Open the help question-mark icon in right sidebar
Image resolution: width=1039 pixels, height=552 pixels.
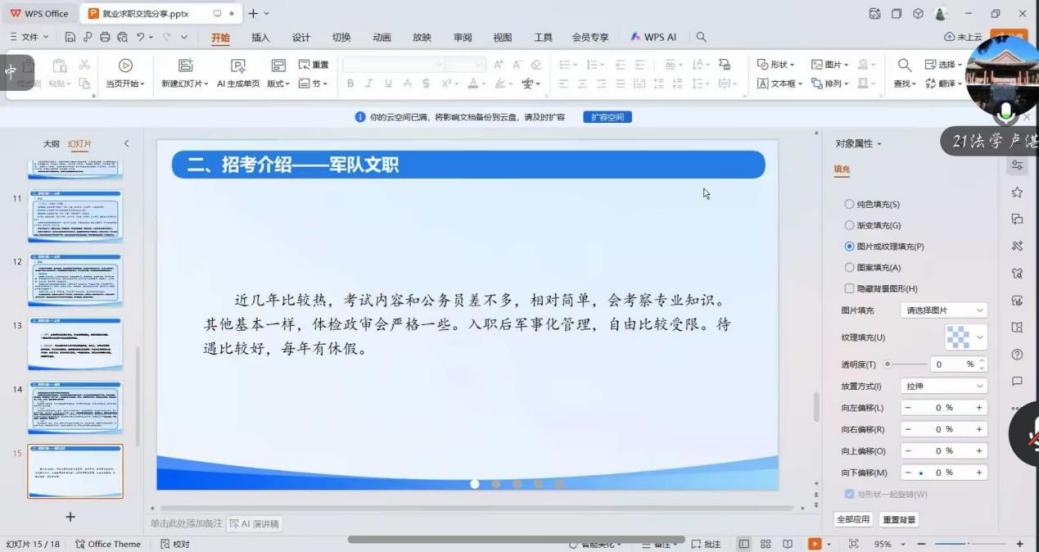(x=1017, y=354)
